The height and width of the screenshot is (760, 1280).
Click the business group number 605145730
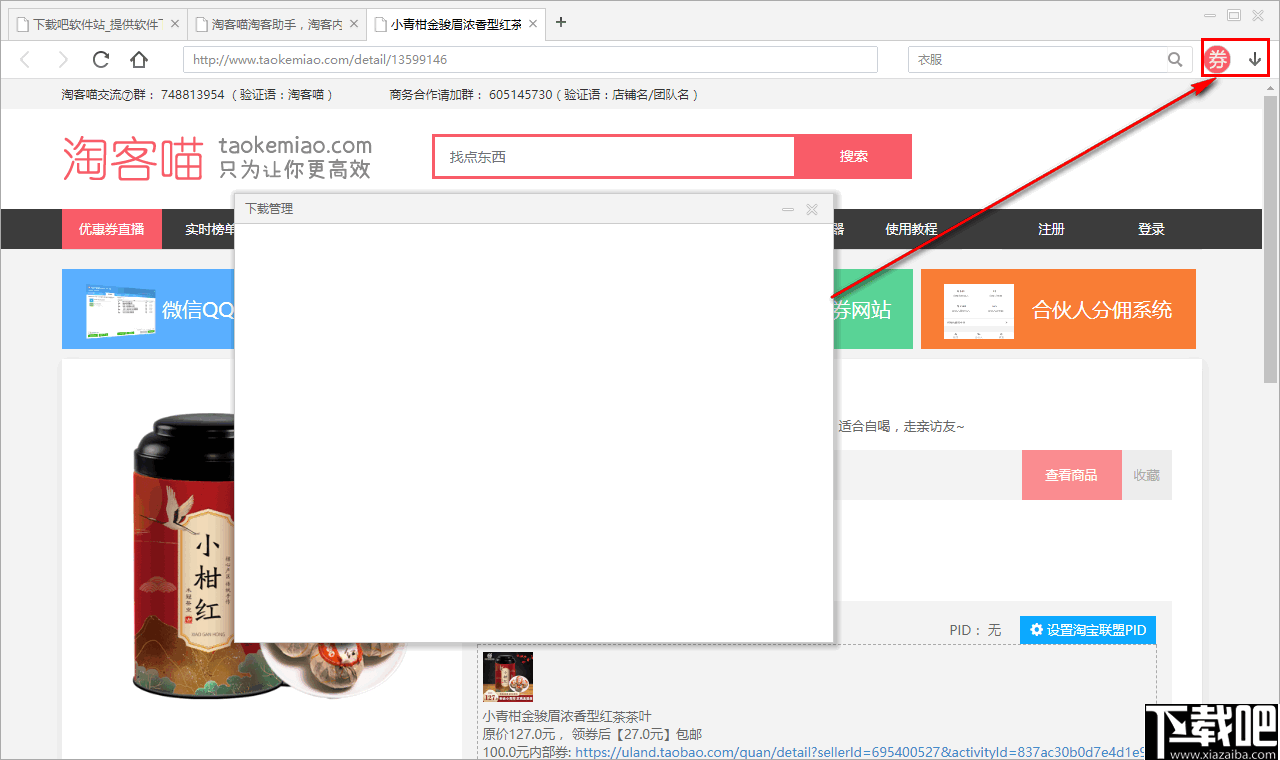point(521,95)
